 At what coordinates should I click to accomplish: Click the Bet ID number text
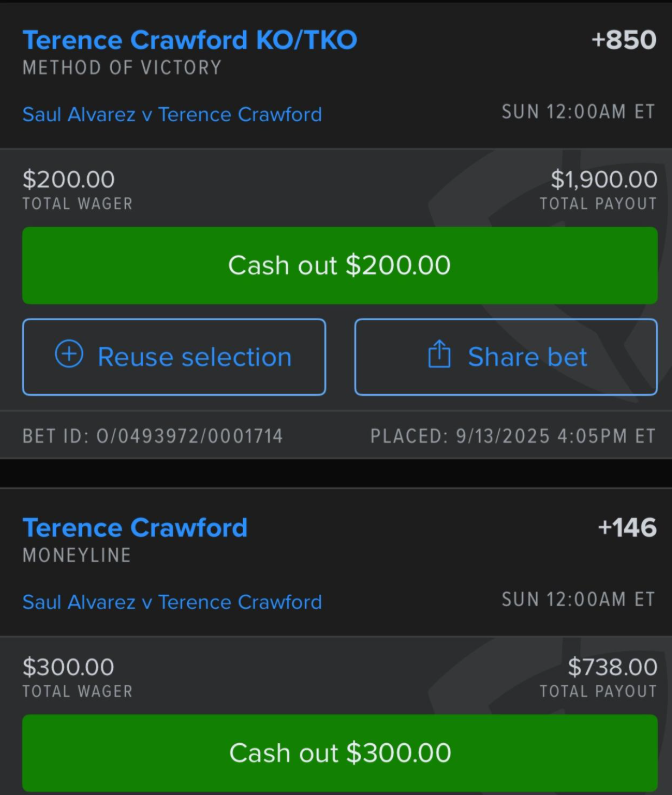coord(153,436)
